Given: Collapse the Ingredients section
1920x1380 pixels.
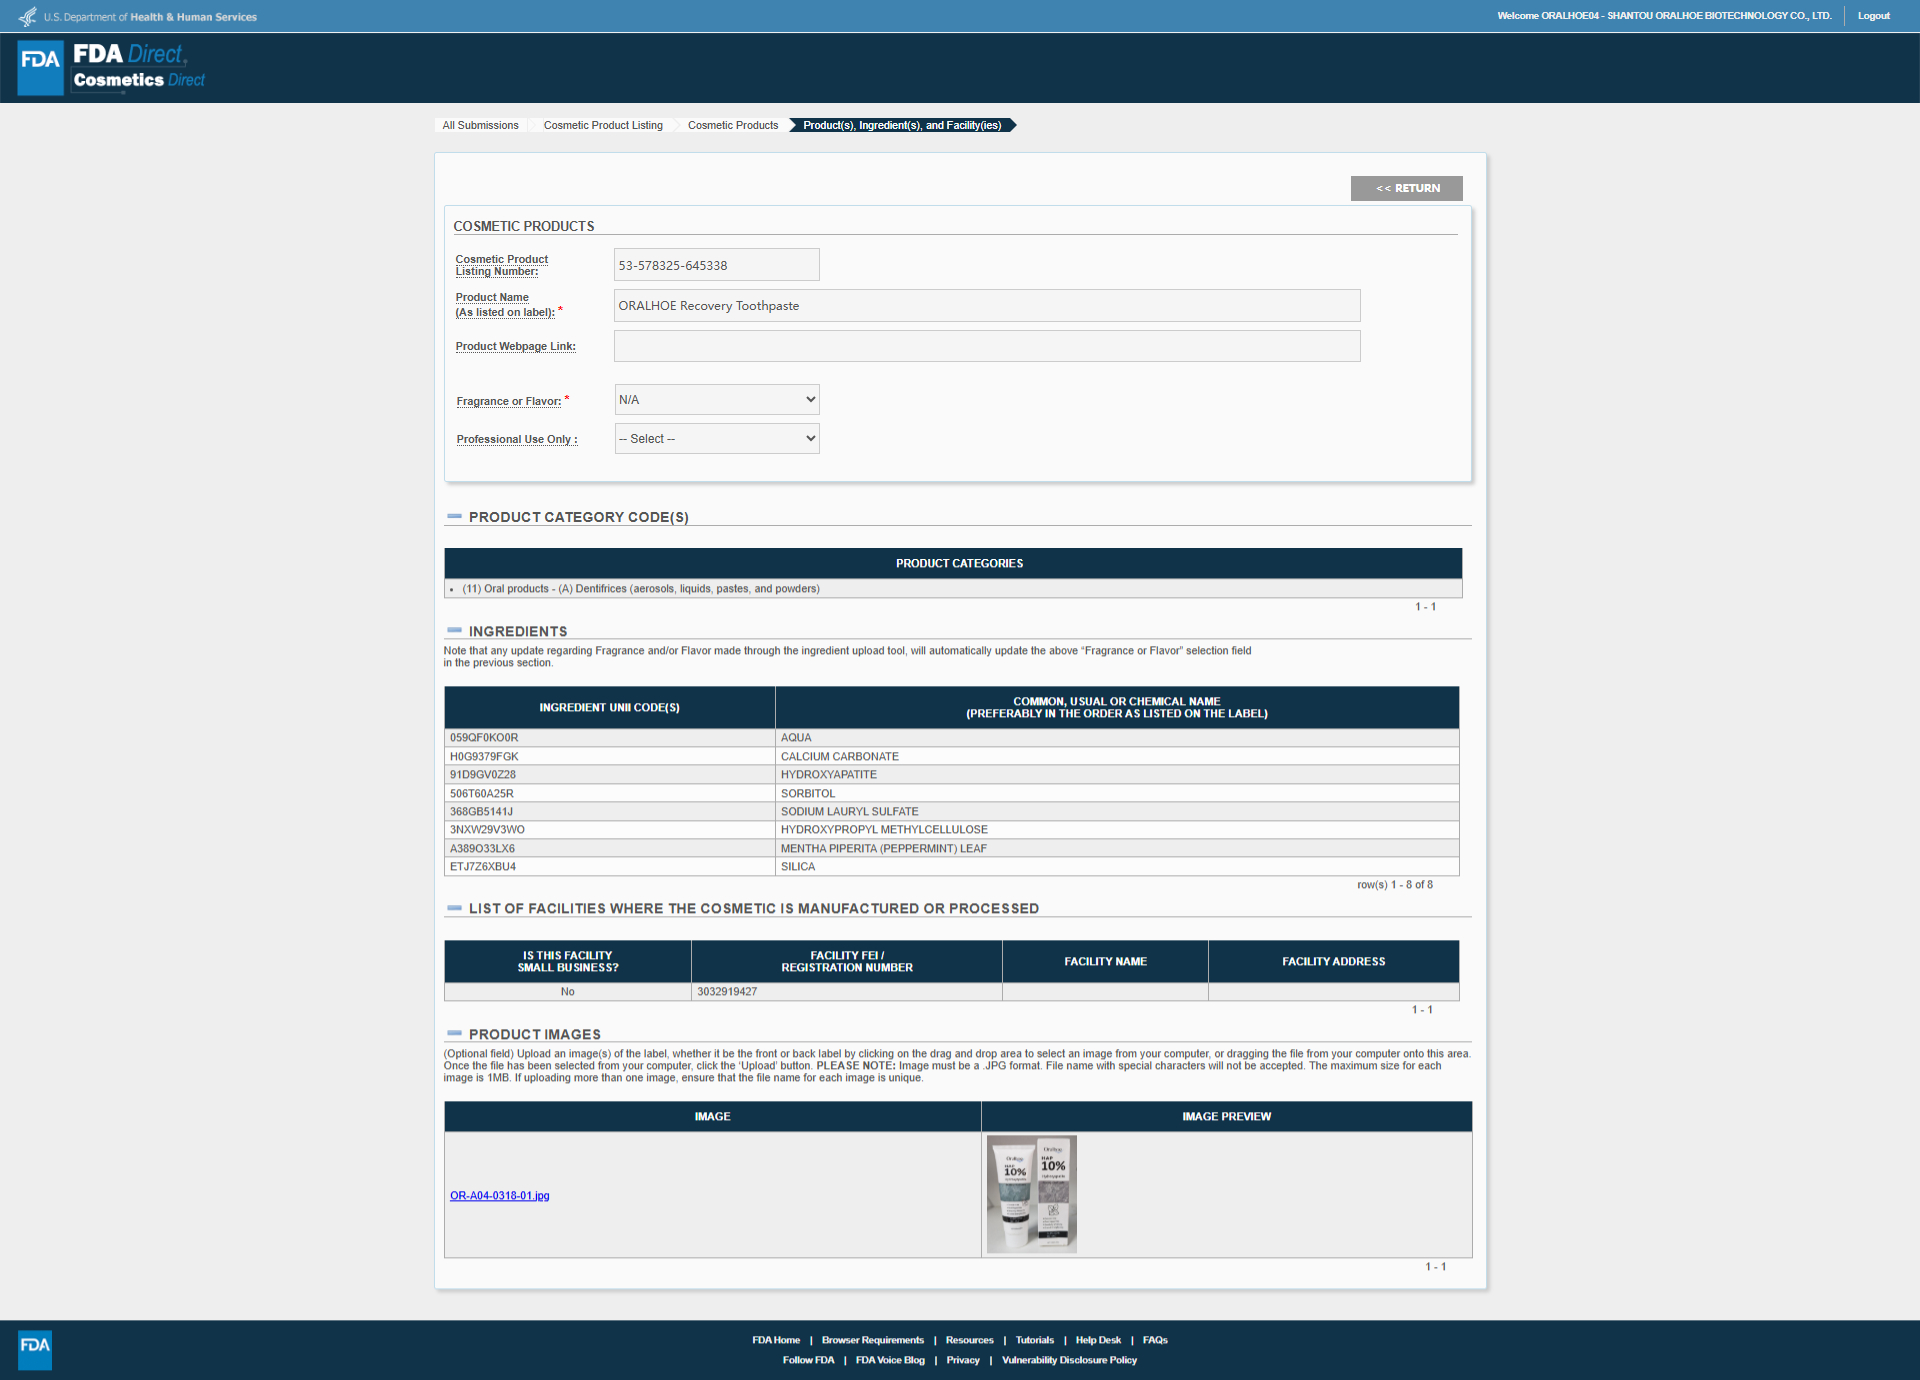Looking at the screenshot, I should [454, 631].
